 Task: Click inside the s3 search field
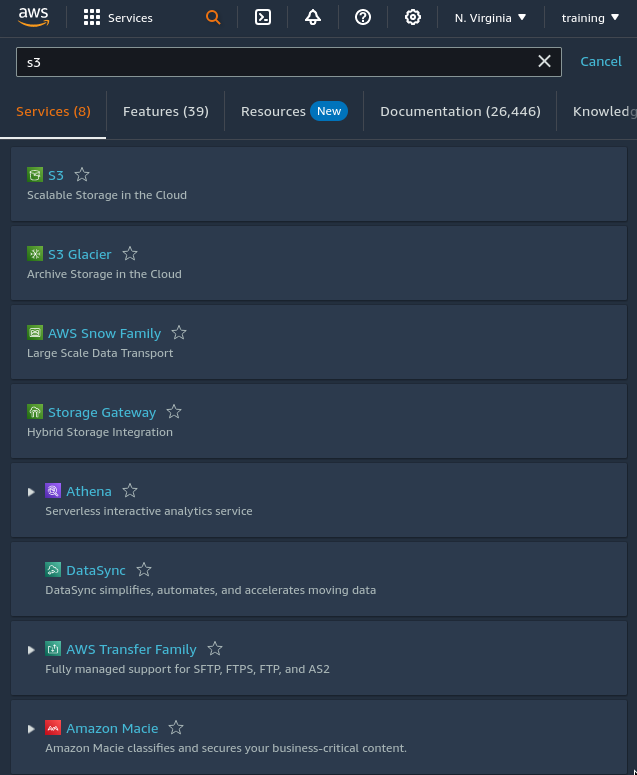[x=270, y=62]
